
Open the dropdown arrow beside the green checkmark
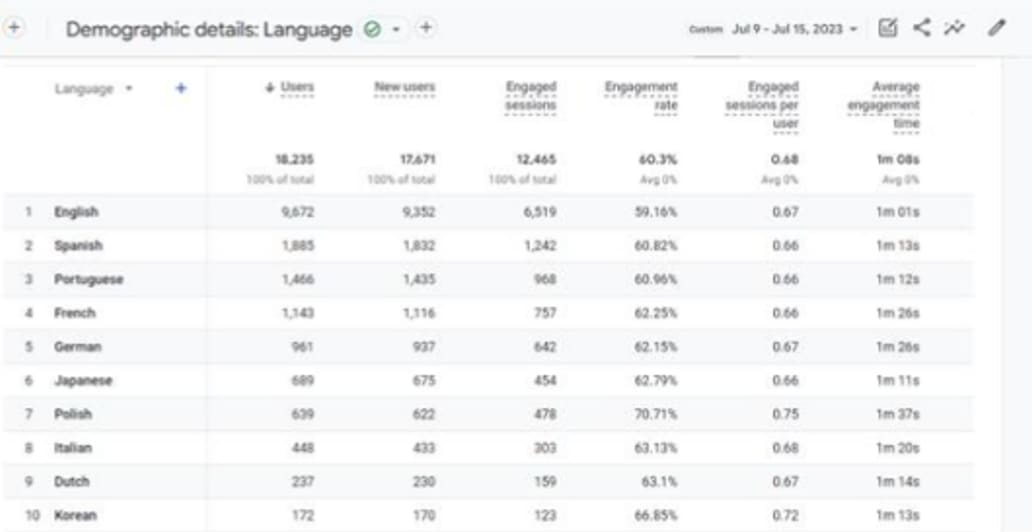396,29
